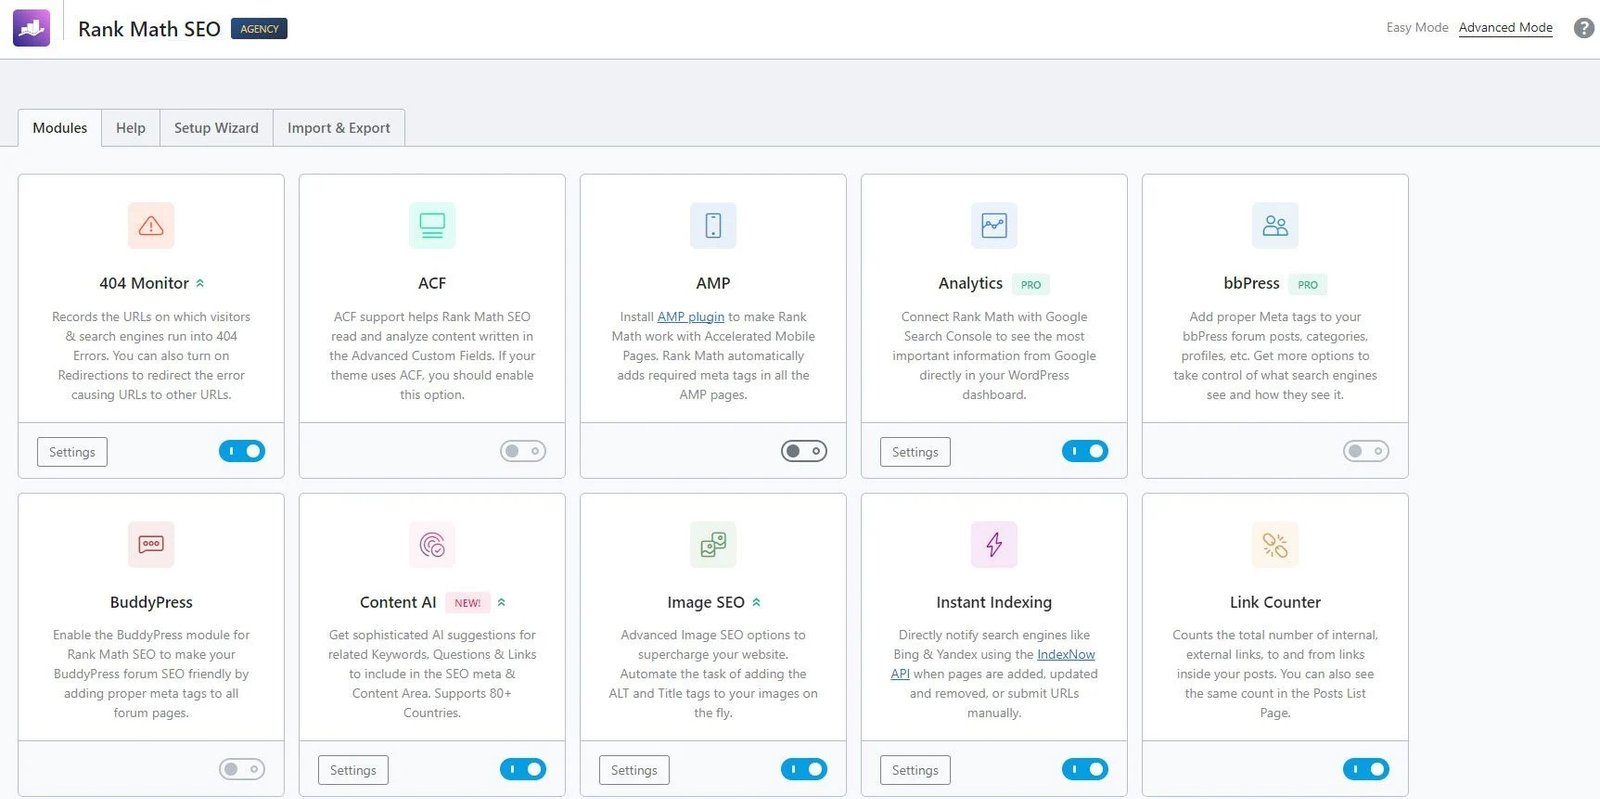The height and width of the screenshot is (799, 1600).
Task: Disable the Content AI module toggle
Action: click(x=523, y=769)
